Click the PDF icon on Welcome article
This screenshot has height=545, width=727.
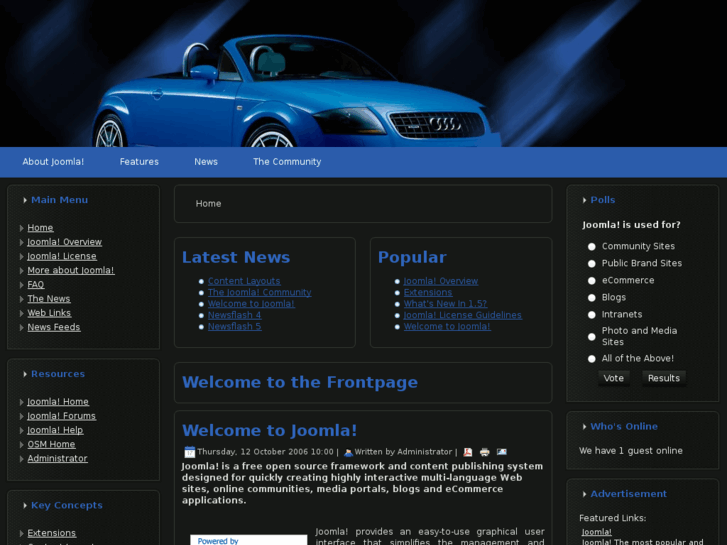point(468,452)
